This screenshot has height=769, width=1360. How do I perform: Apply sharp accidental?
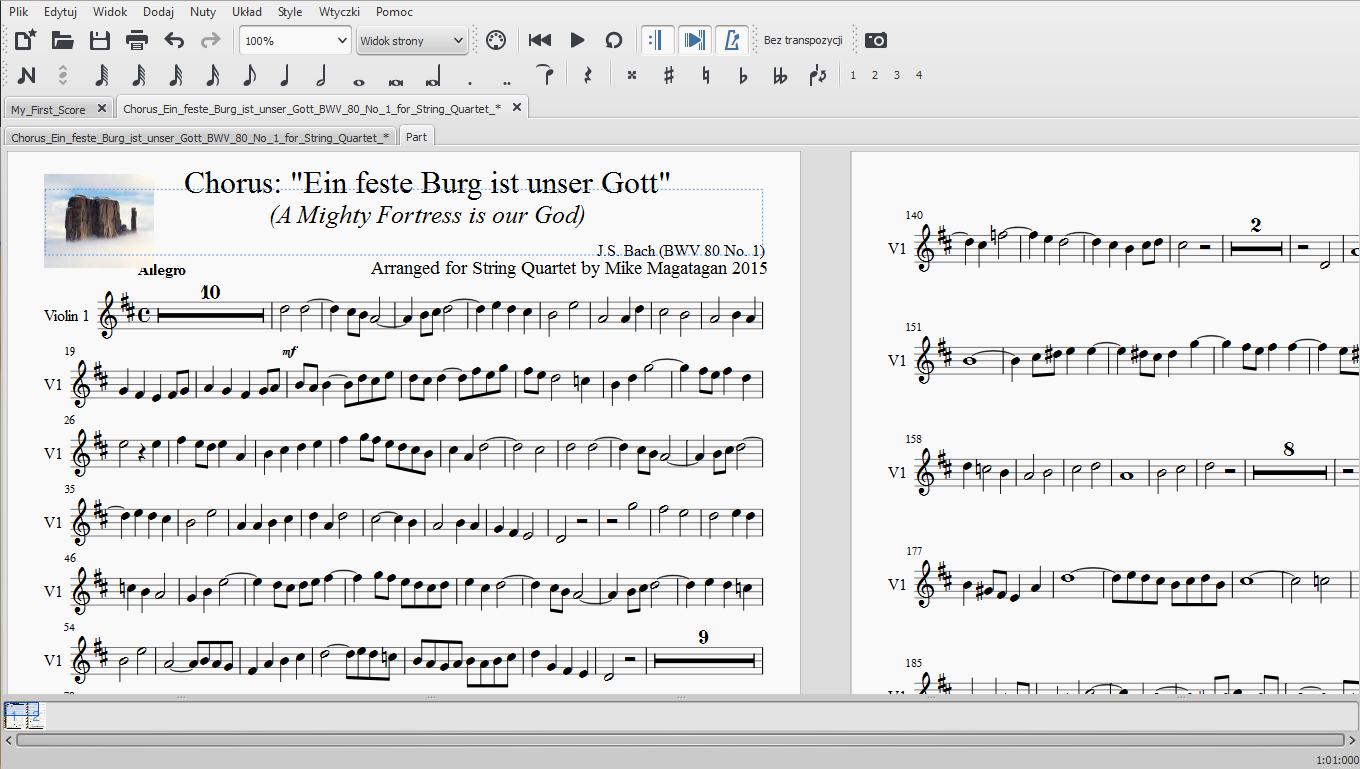[x=669, y=75]
